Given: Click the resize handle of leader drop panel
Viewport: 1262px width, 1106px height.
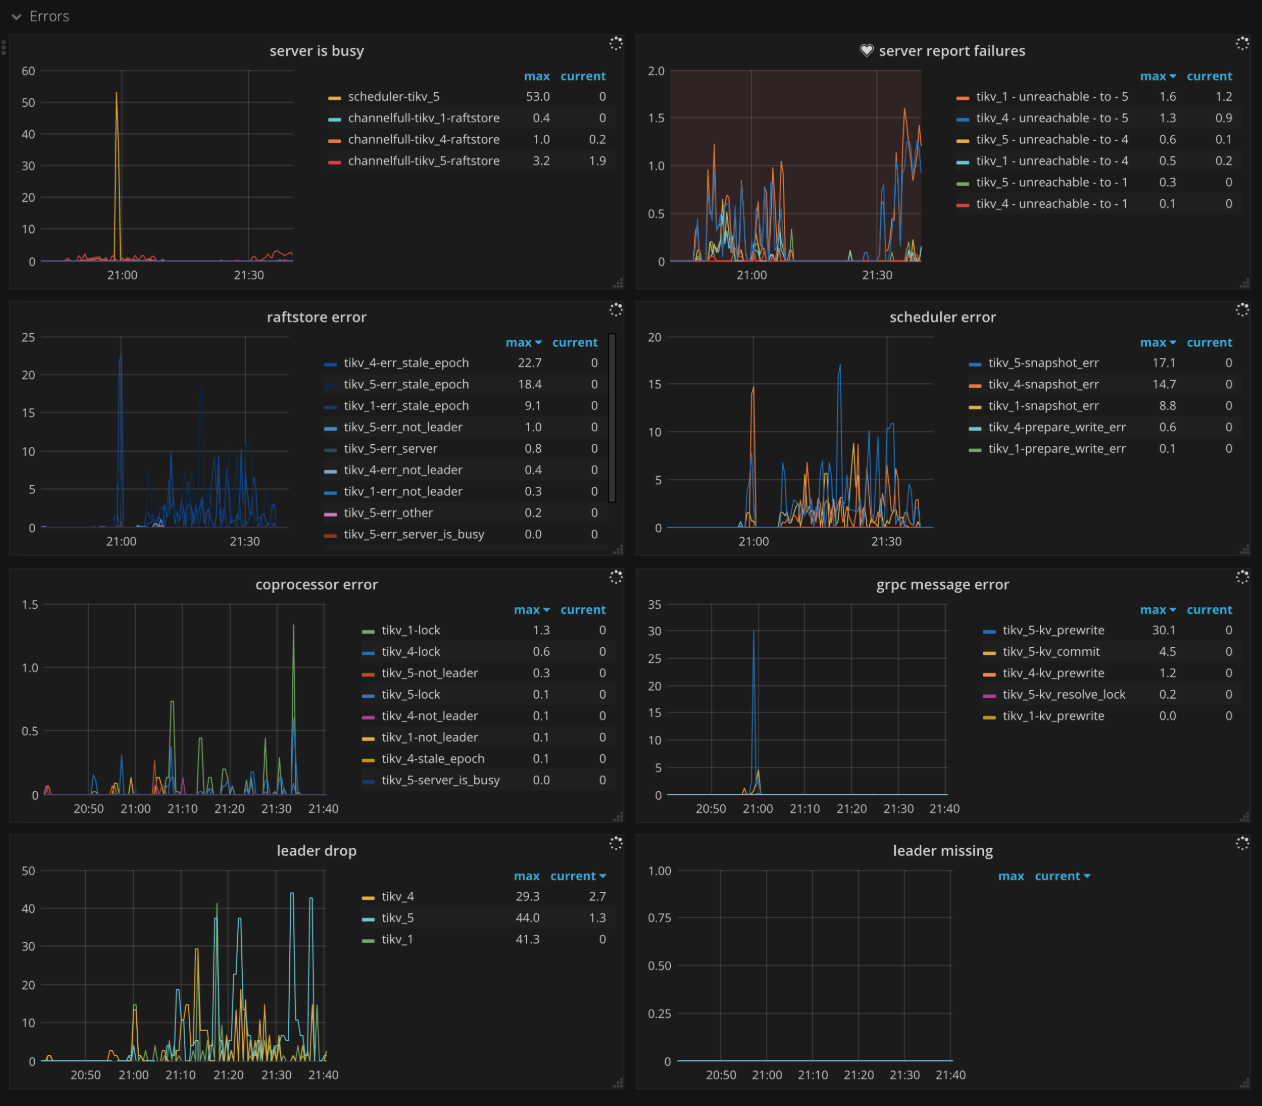Looking at the screenshot, I should [x=618, y=1083].
